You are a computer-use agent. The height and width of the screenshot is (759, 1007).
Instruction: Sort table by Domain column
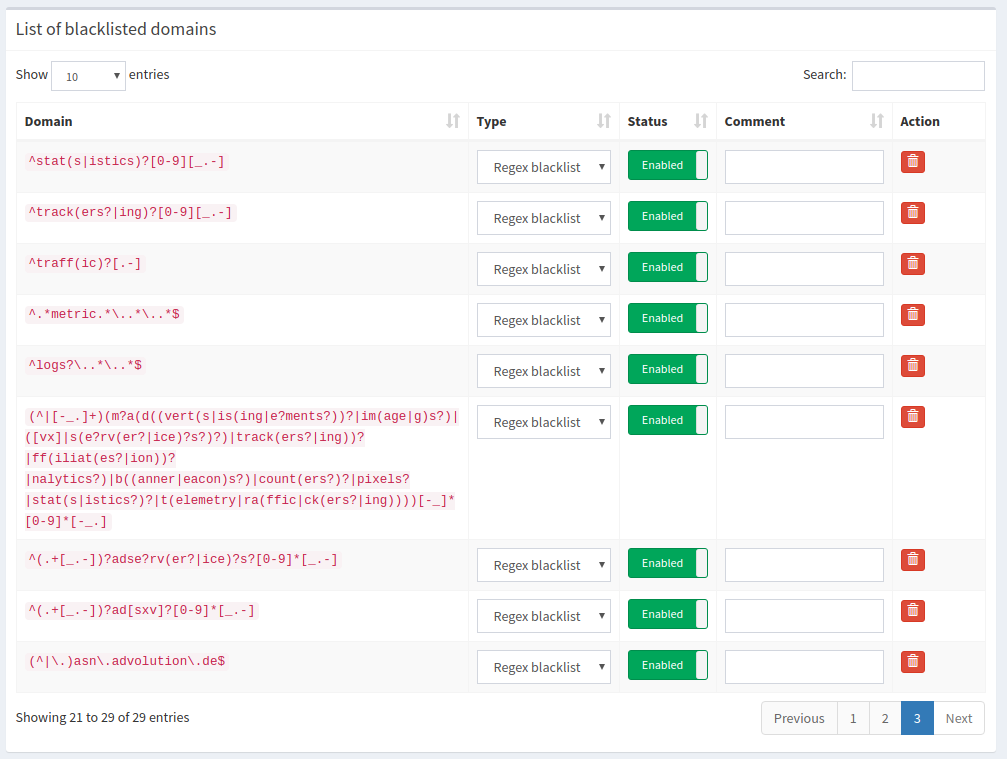(242, 121)
